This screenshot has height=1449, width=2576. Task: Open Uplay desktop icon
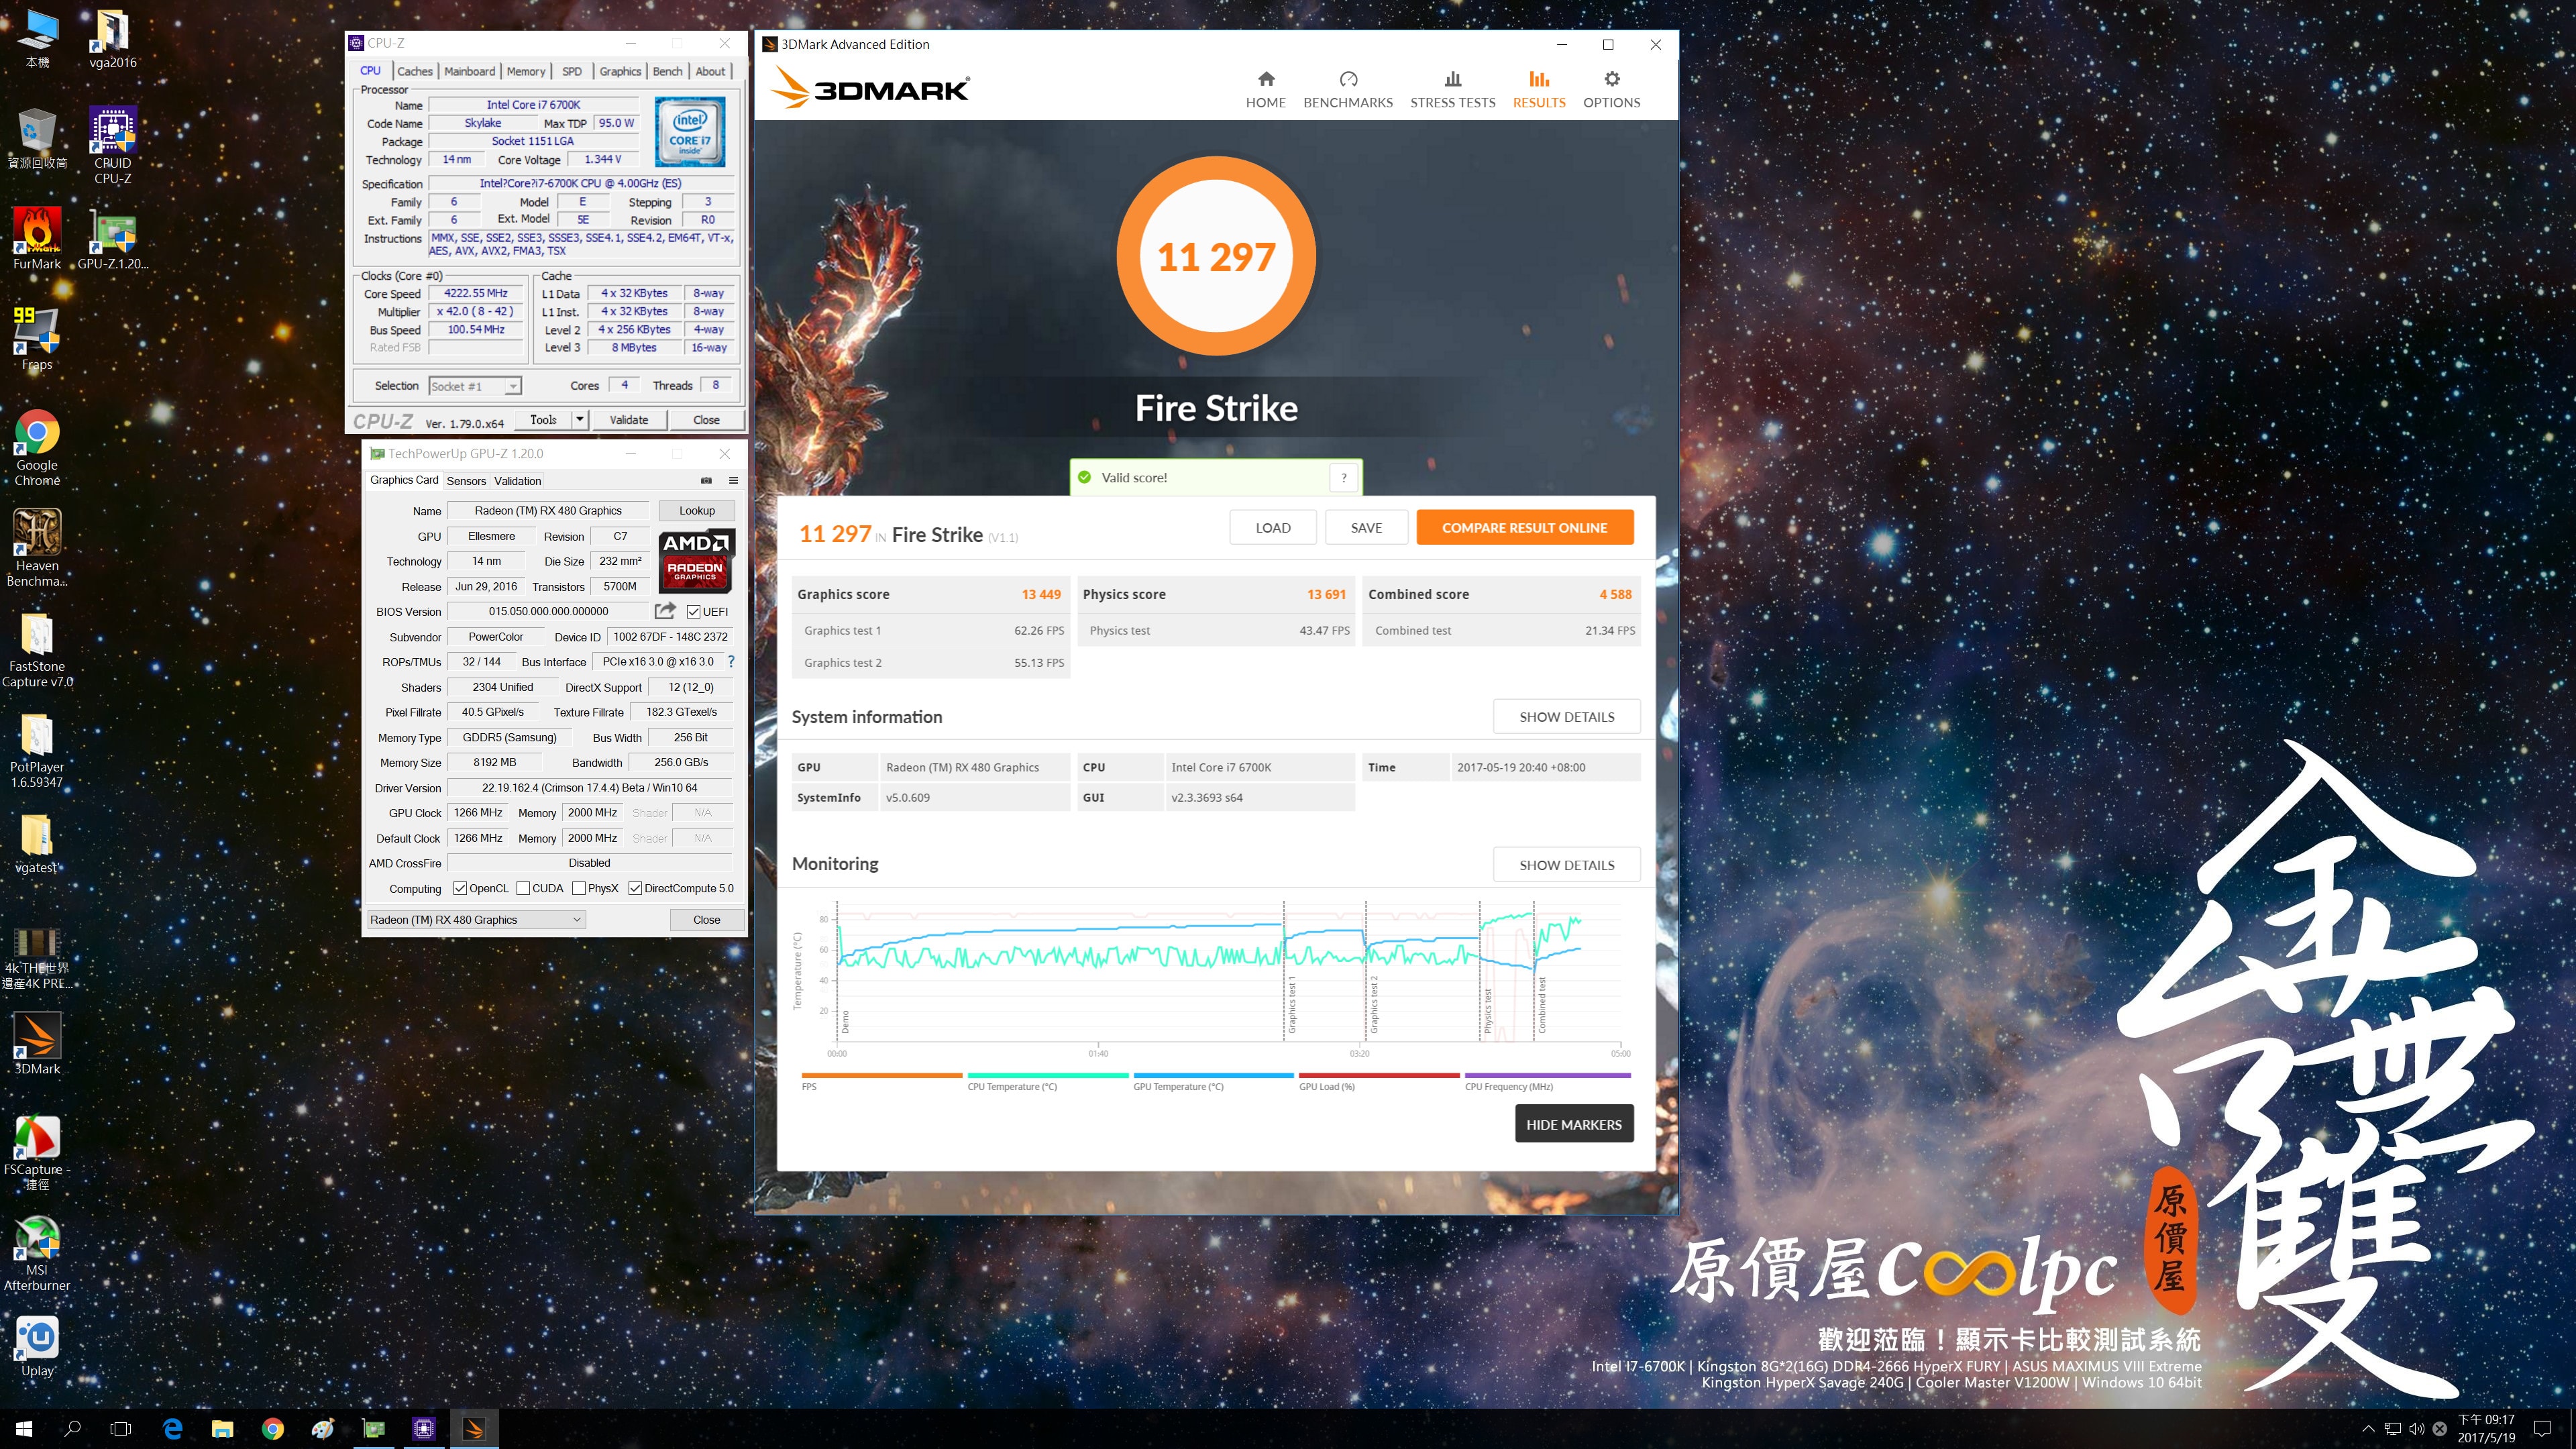[x=37, y=1346]
